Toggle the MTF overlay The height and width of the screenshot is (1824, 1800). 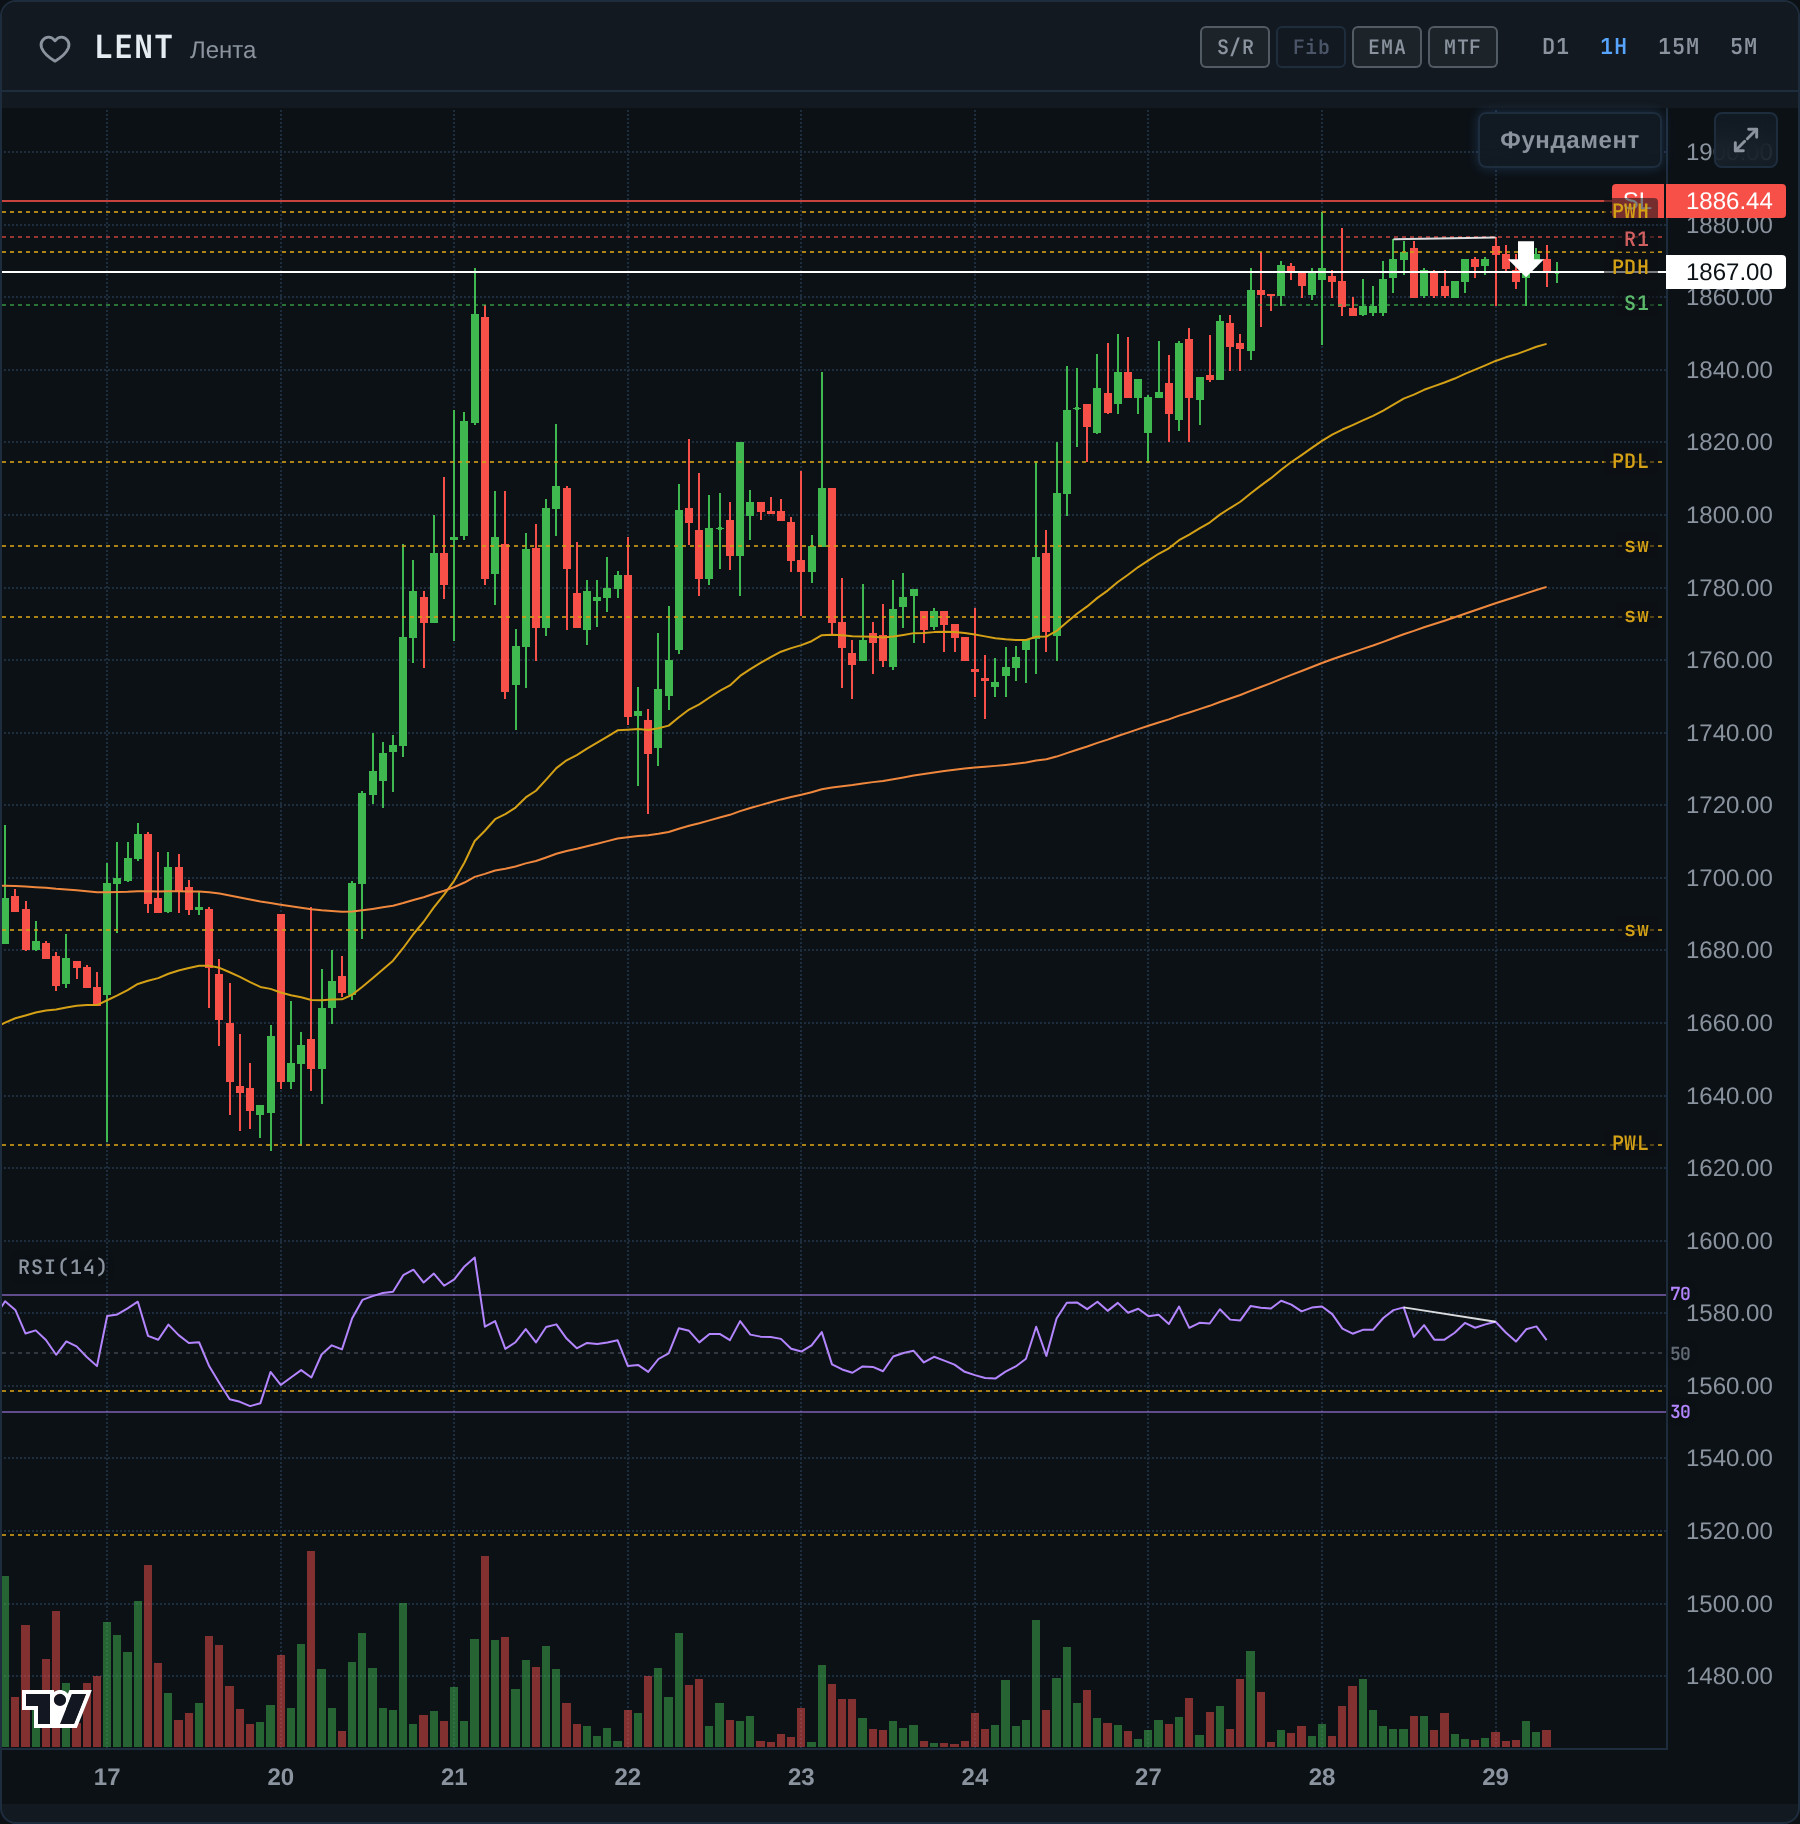[x=1463, y=47]
